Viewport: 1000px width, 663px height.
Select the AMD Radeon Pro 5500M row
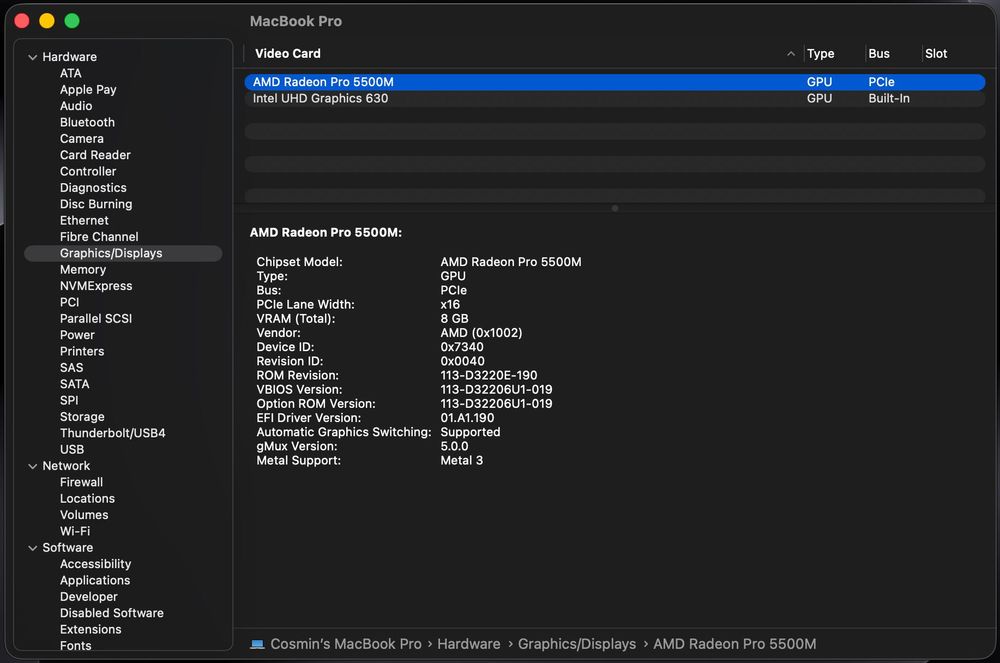(323, 82)
